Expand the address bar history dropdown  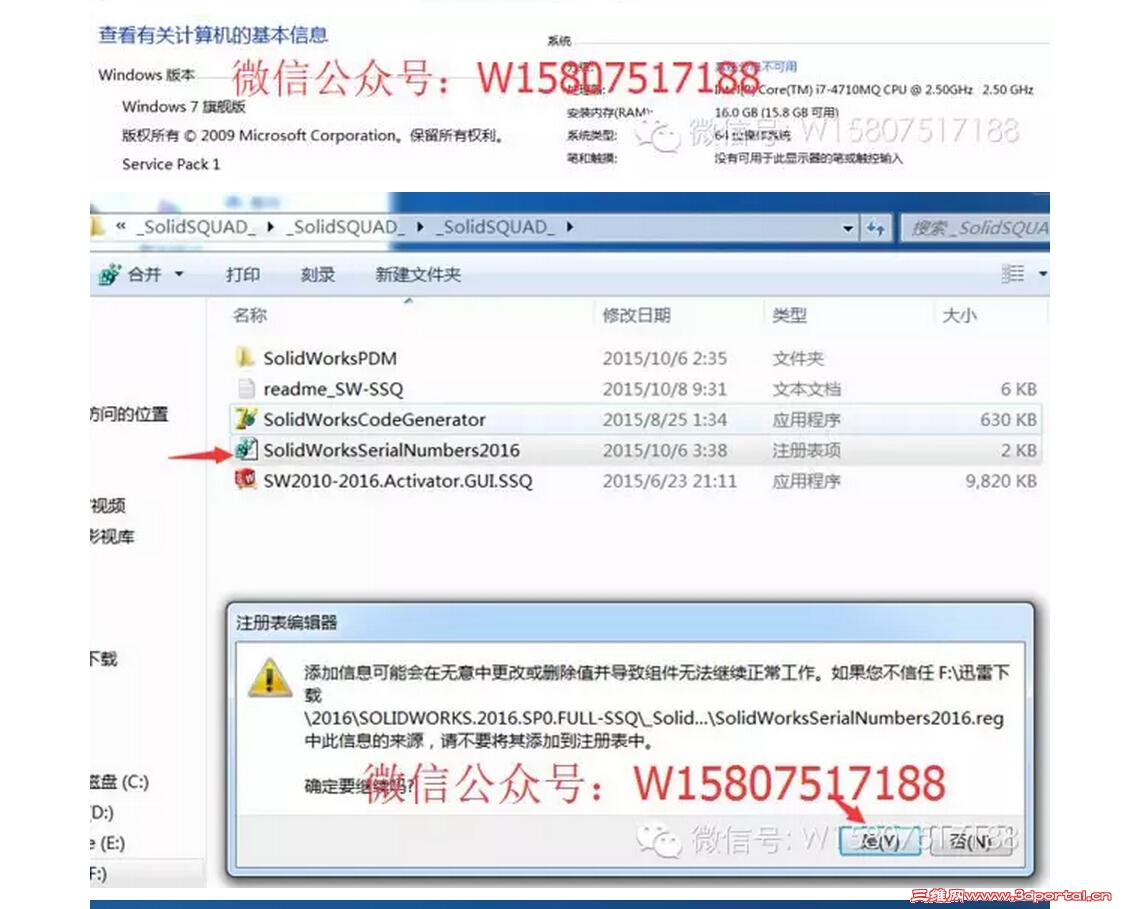tap(848, 229)
